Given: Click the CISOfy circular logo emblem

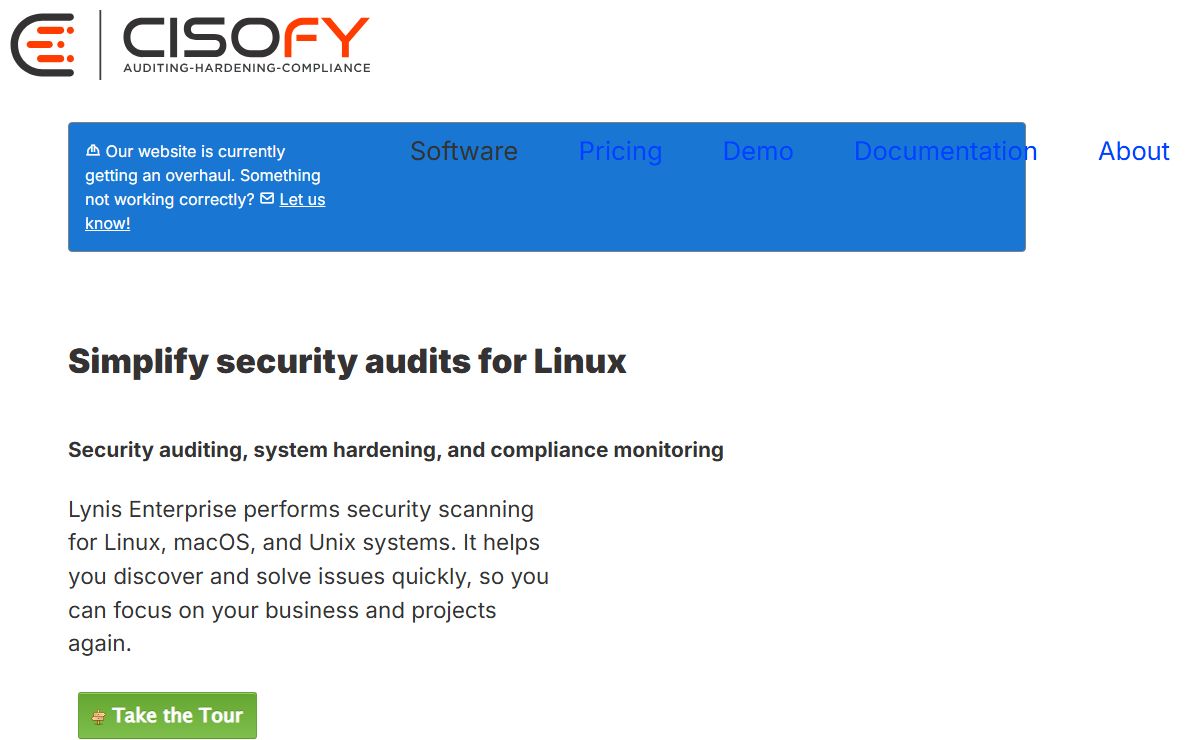Looking at the screenshot, I should point(43,45).
